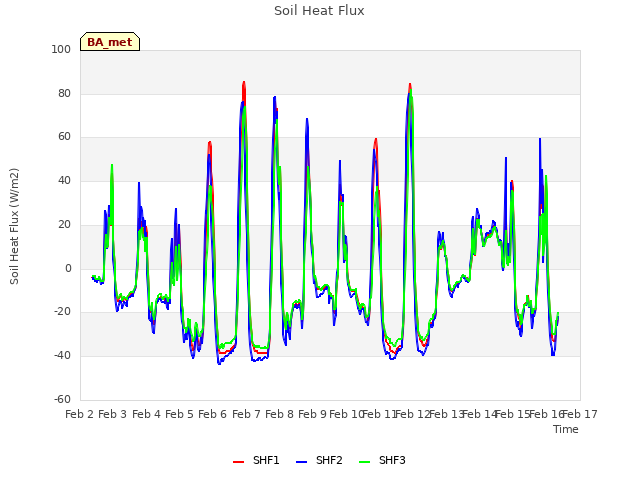Click the peak near Feb 12 above 80

point(410,85)
